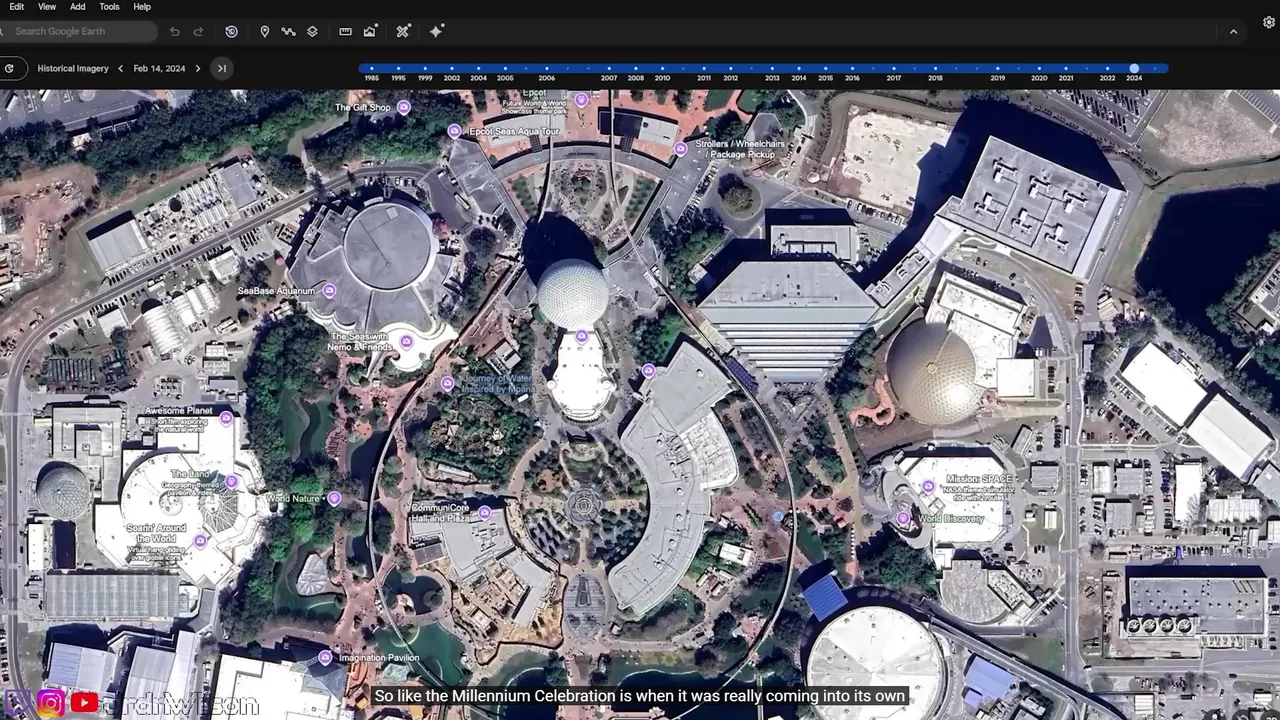Screen dimensions: 1280x720
Task: Jump to the latest imagery
Action: (x=221, y=68)
